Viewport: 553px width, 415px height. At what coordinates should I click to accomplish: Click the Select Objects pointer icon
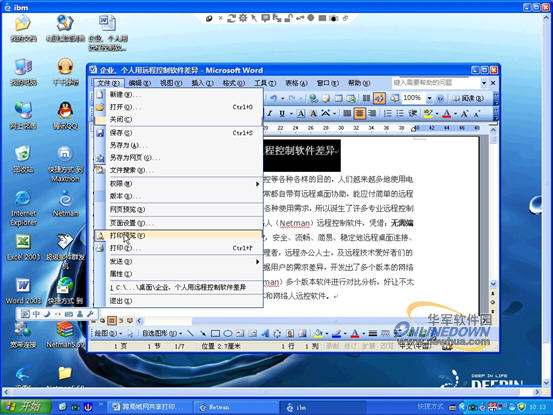point(130,333)
